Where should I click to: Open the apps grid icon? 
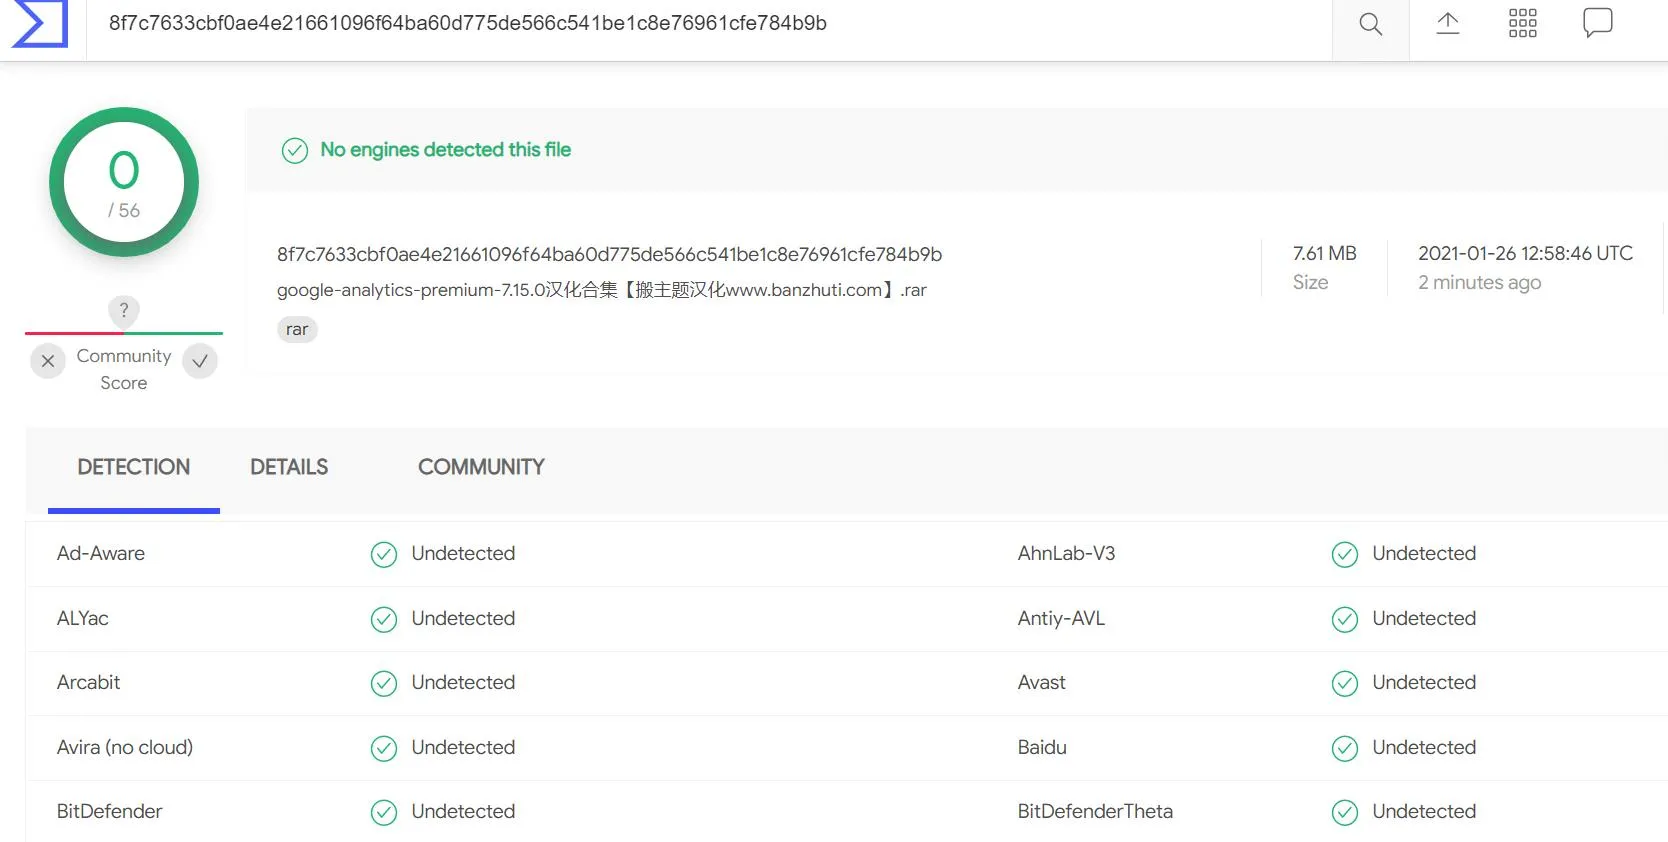click(x=1522, y=23)
